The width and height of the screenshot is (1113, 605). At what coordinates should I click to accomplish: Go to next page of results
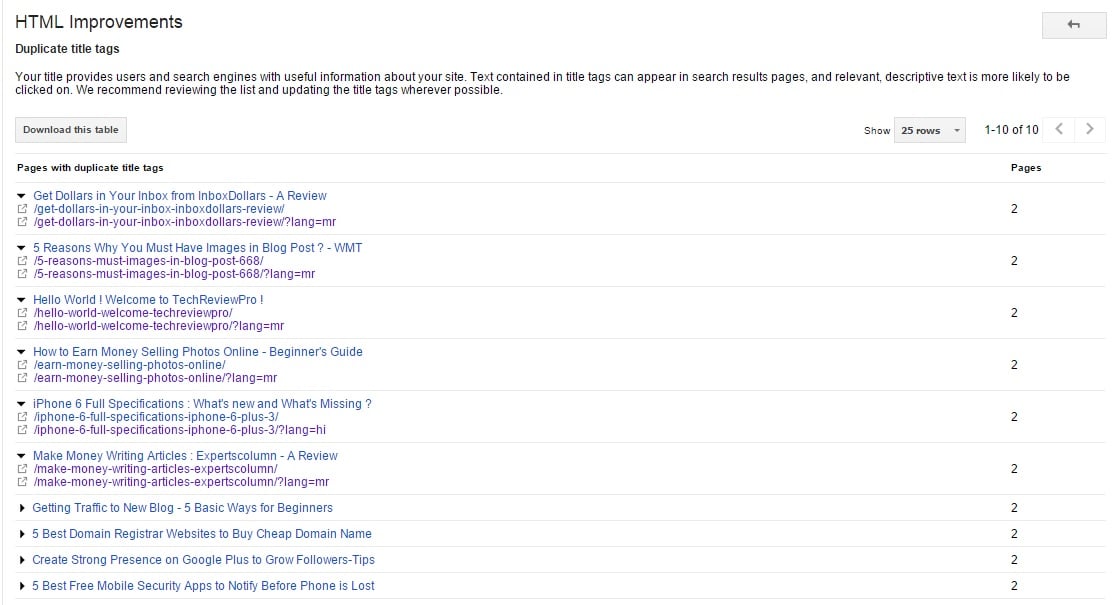point(1090,129)
